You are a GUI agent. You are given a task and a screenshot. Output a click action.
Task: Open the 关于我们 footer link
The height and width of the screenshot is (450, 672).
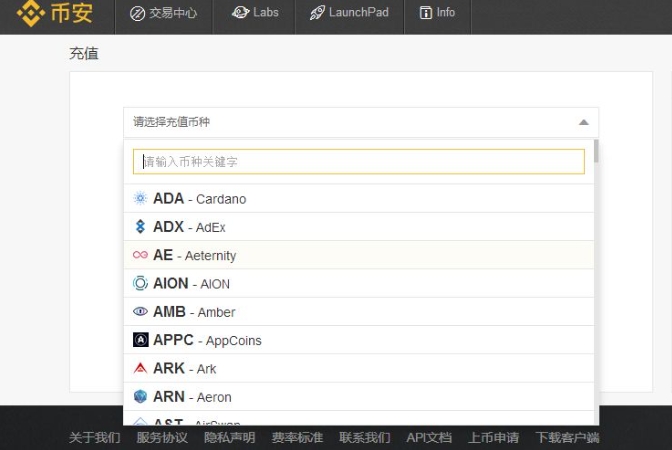tap(94, 438)
